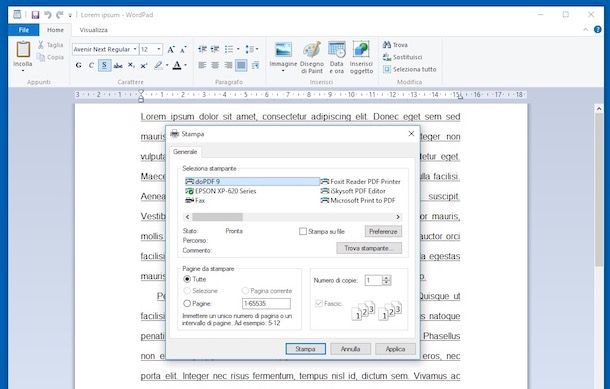
Task: Click the Redo arrow in title bar
Action: (60, 15)
